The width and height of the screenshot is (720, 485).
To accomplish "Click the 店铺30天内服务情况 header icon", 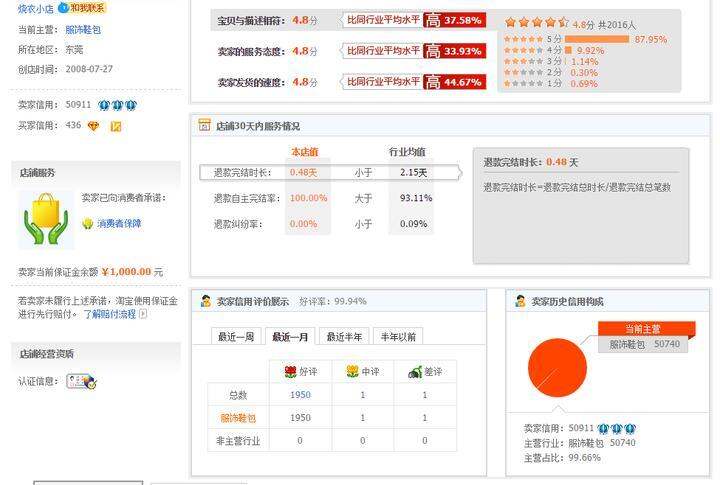I will (204, 125).
